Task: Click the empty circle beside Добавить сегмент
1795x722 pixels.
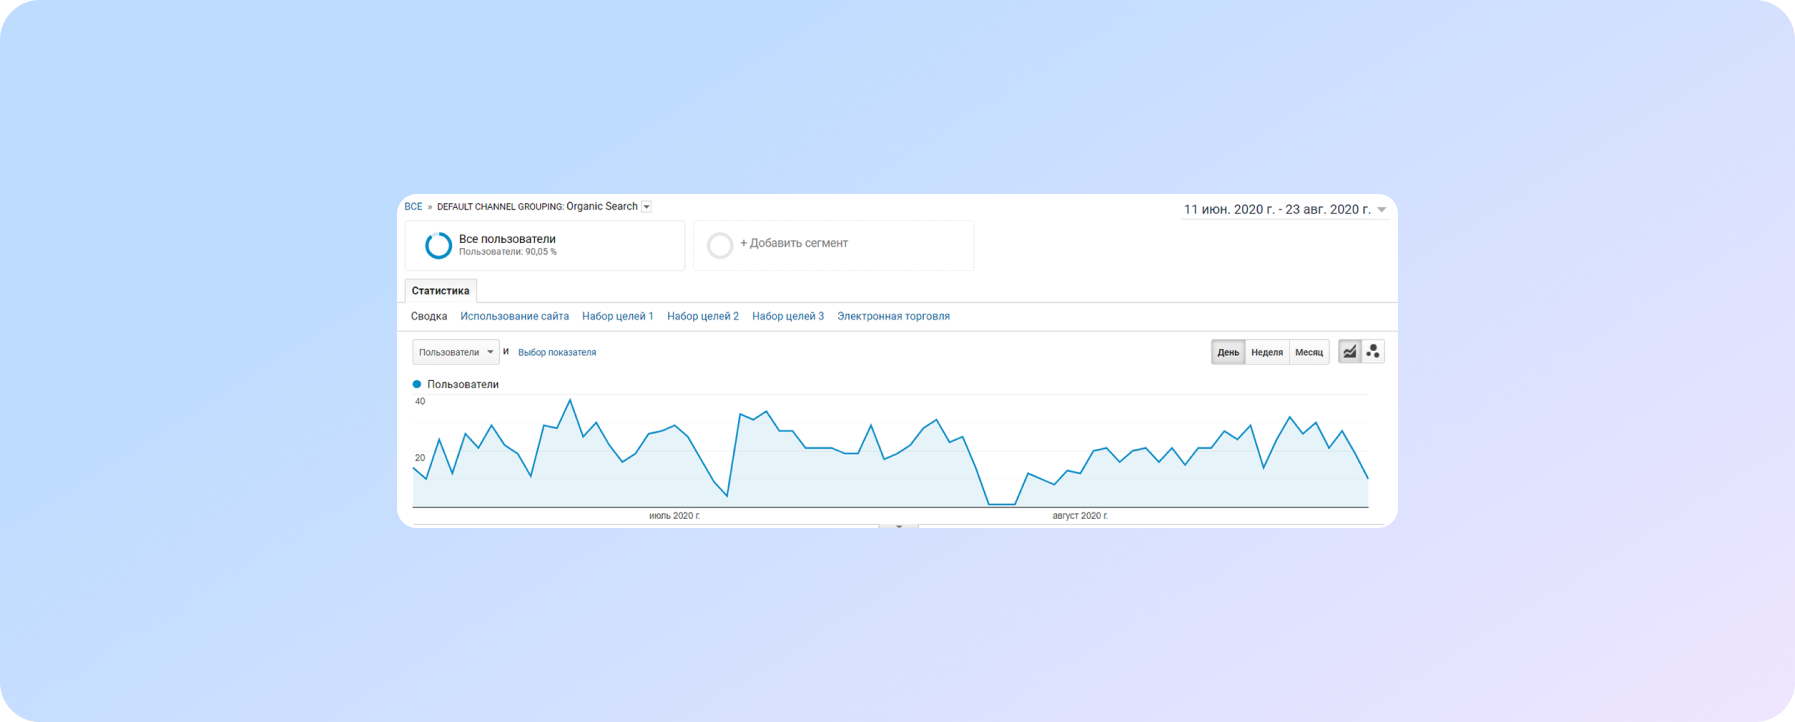Action: (x=720, y=245)
